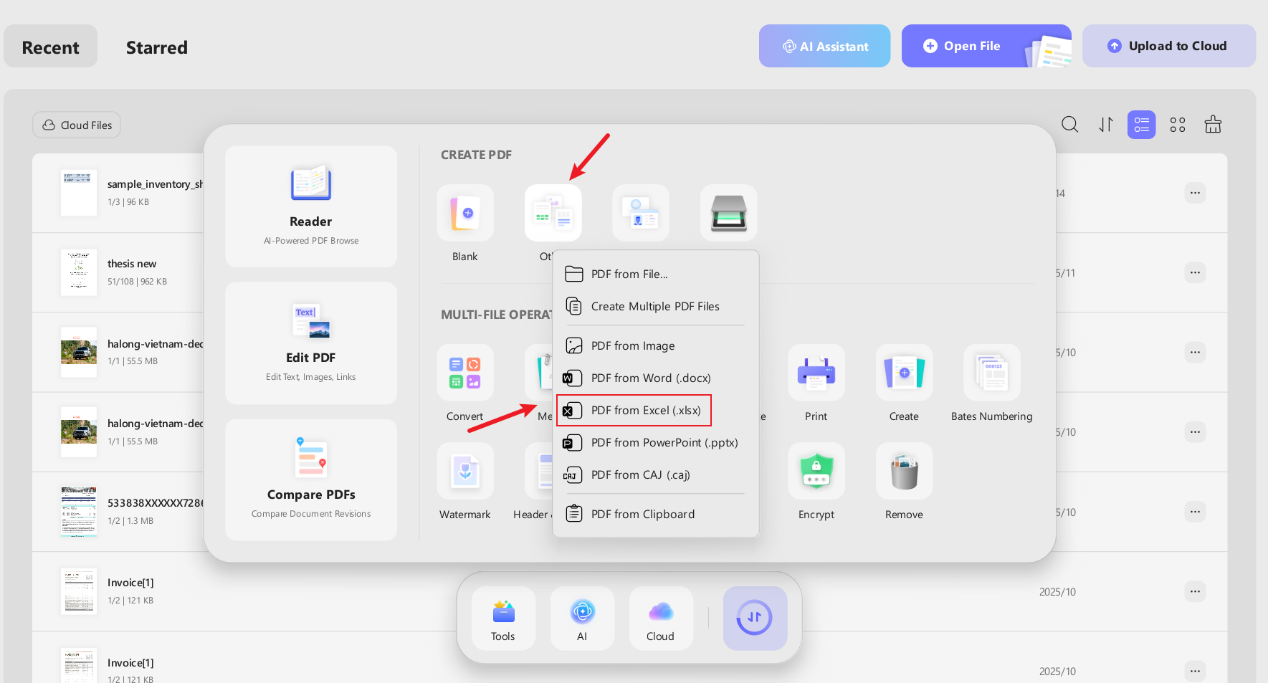The width and height of the screenshot is (1268, 683).
Task: Open the Print tool
Action: click(x=816, y=373)
